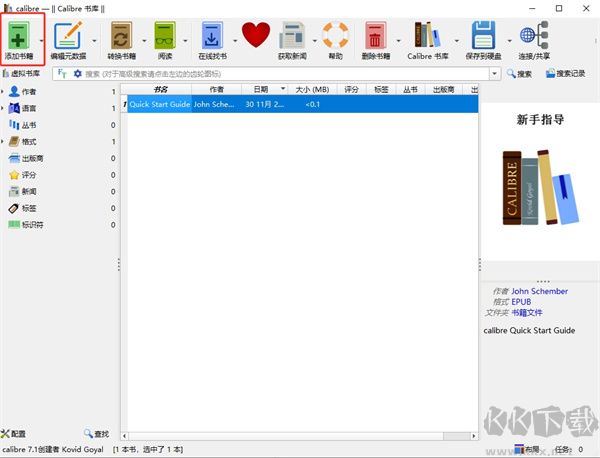Select the Quick Start Guide book title
Viewport: 600px width, 458px height.
point(160,104)
